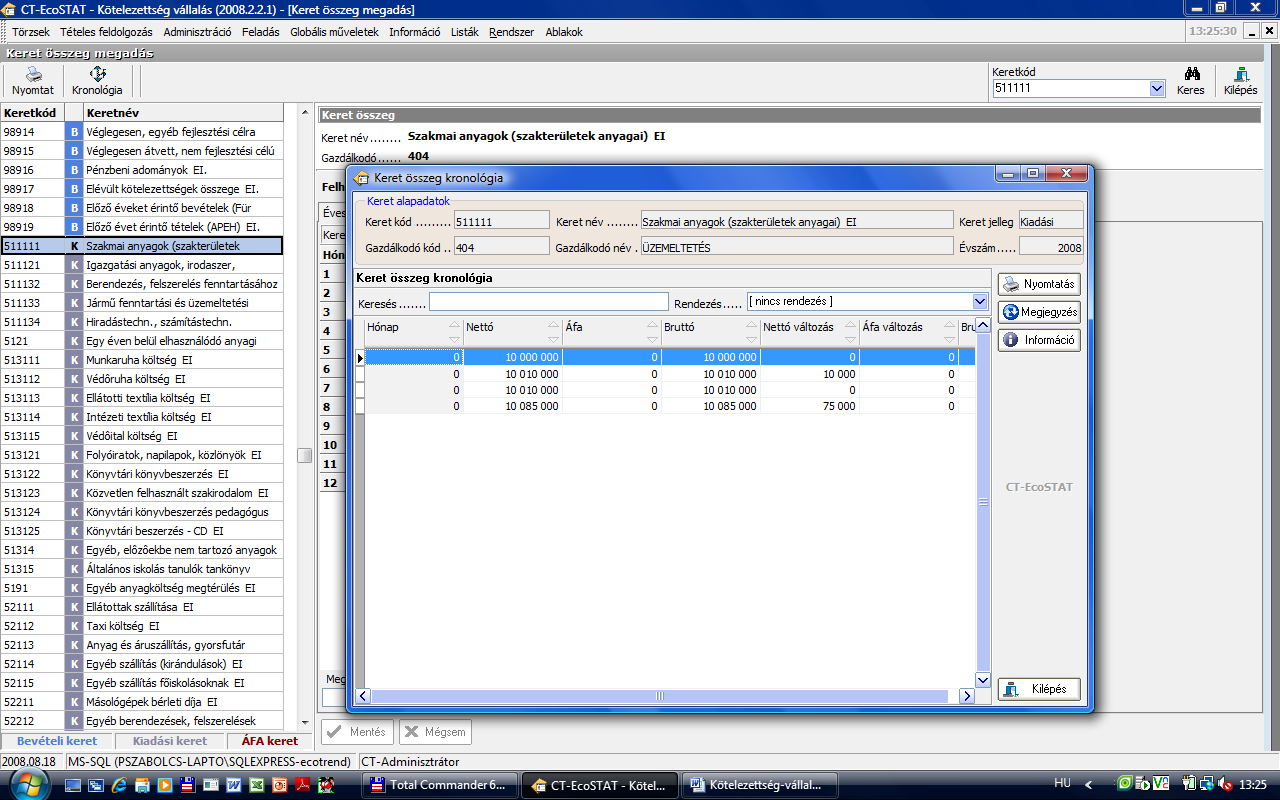Image resolution: width=1280 pixels, height=800 pixels.
Task: Switch to Kötelezettség-vállal... Word taskbar button
Action: point(760,785)
